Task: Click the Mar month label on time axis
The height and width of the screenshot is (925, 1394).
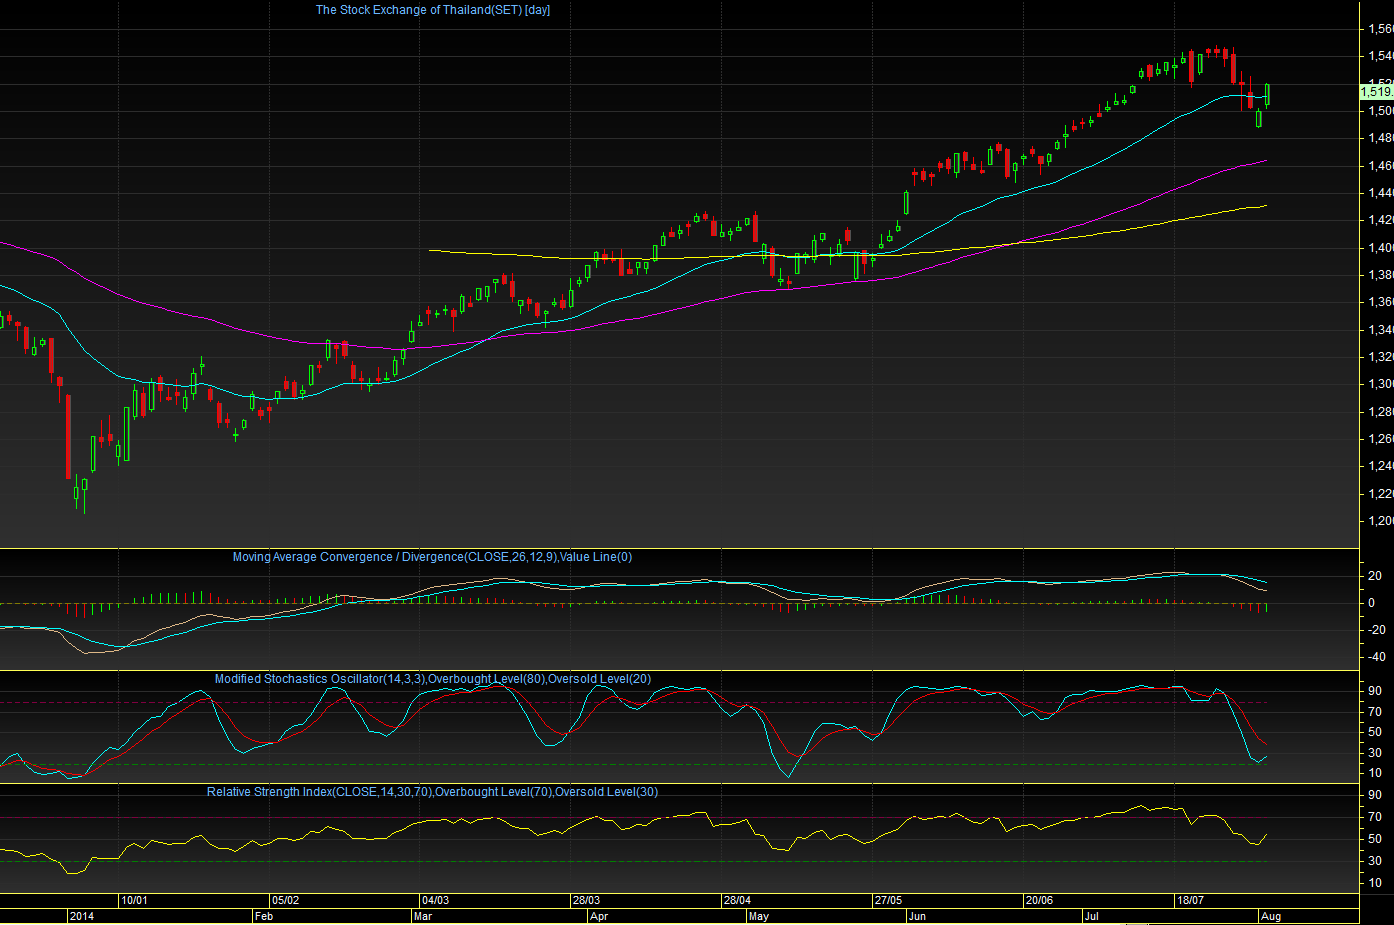Action: point(423,916)
